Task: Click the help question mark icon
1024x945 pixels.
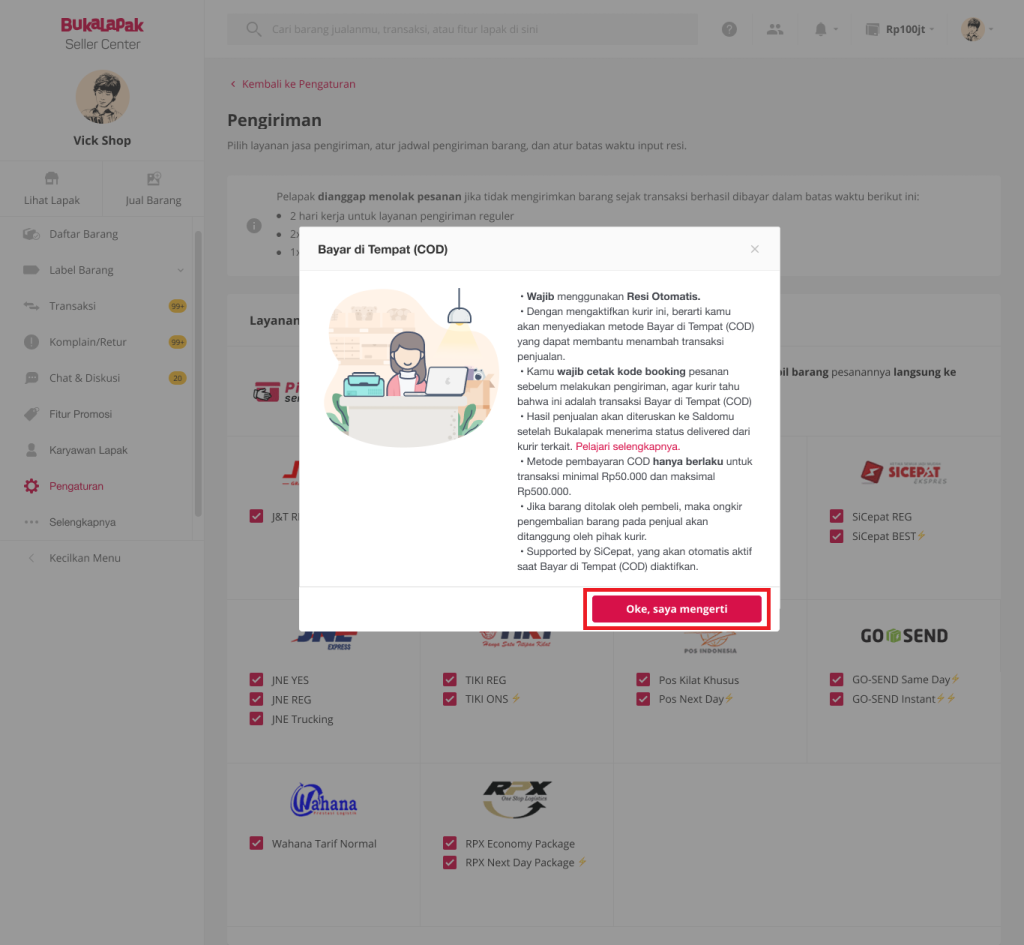Action: coord(729,29)
